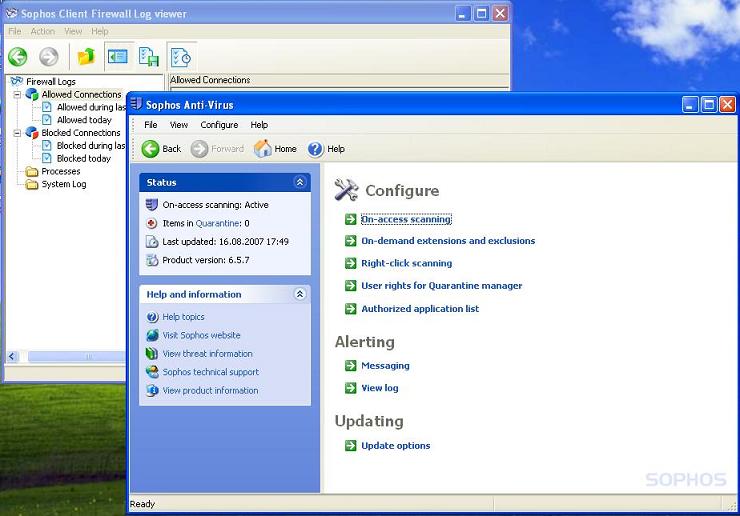This screenshot has width=740, height=516.
Task: Click the tree pane's left scroll arrow
Action: tap(12, 356)
